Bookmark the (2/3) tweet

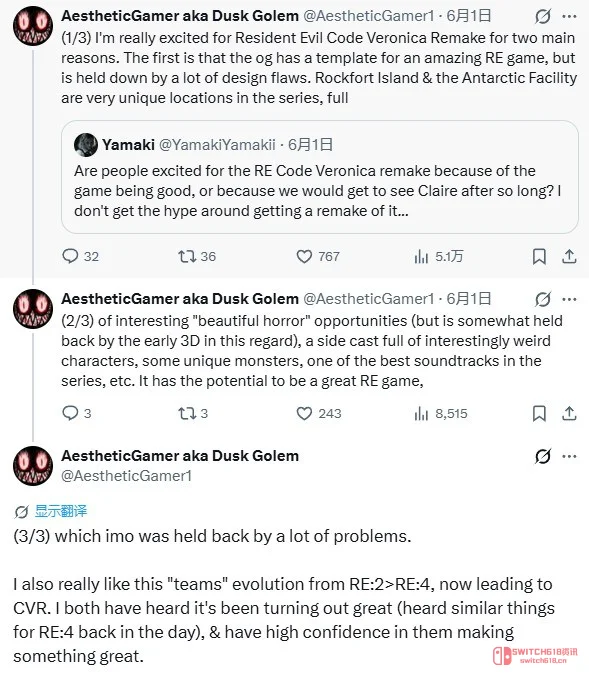point(539,413)
